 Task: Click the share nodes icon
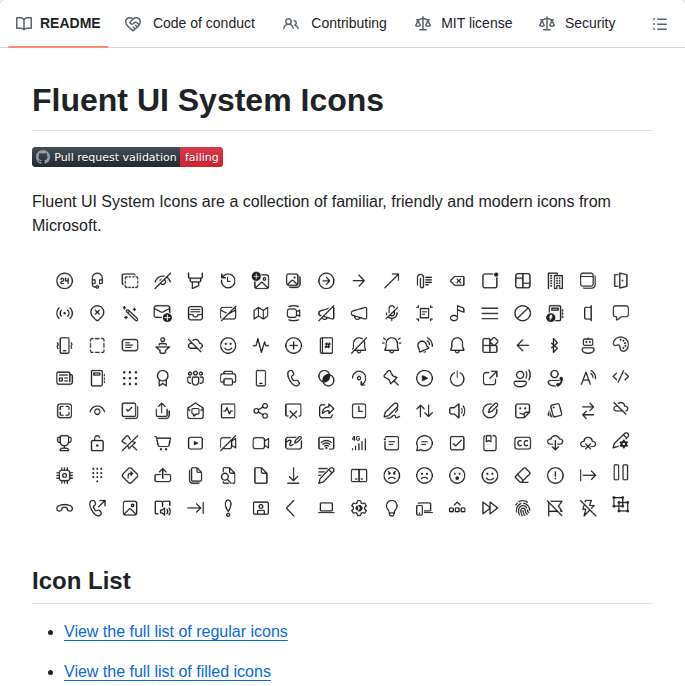point(261,411)
